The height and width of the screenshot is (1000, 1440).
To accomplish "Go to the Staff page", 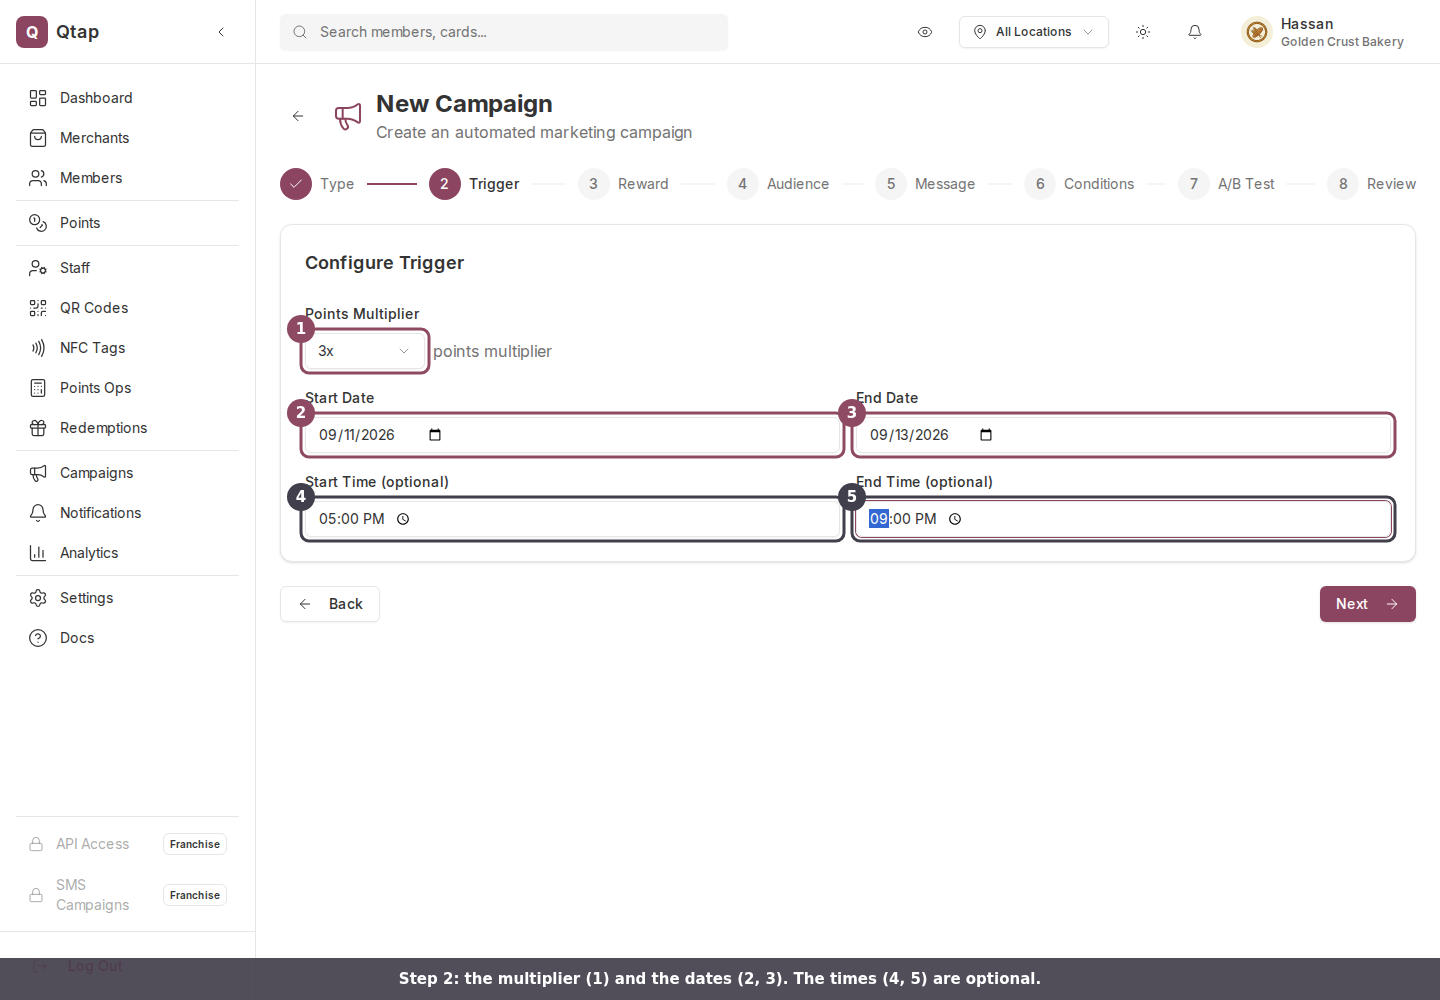I will 128,268.
